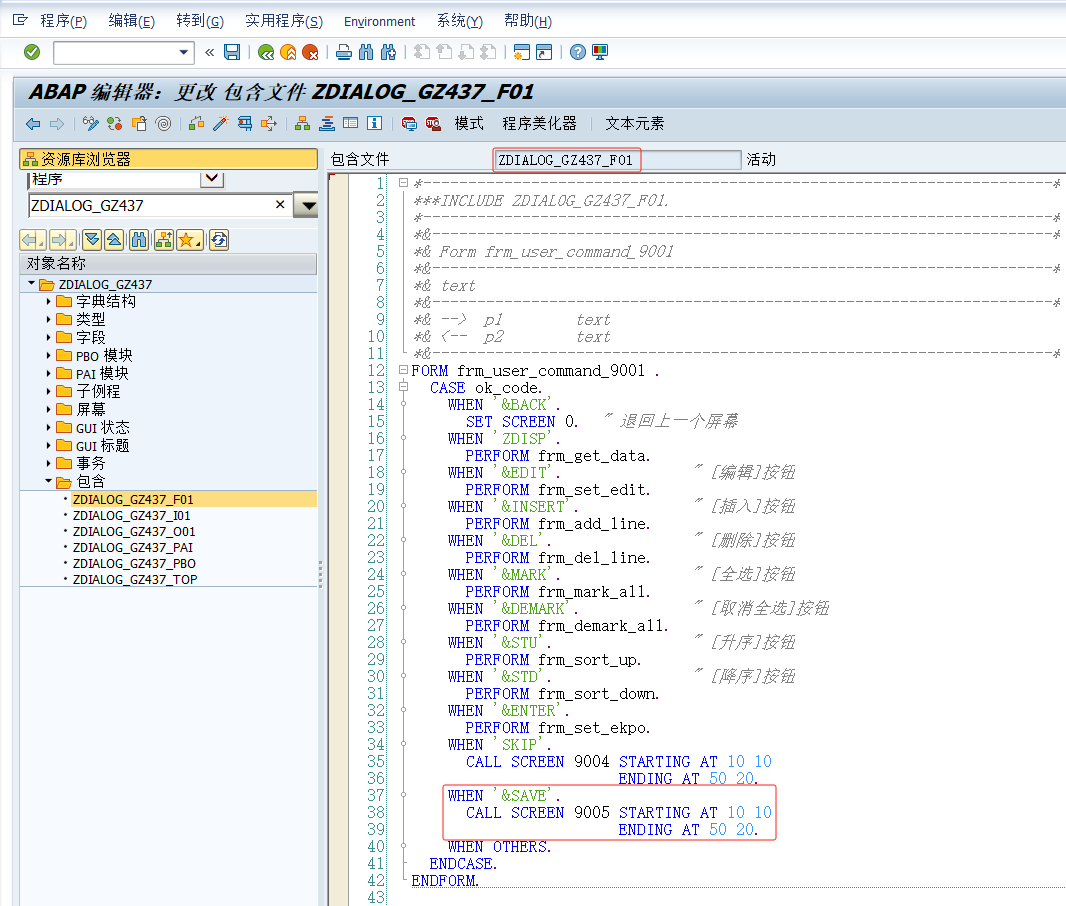Viewport: 1066px width, 906px height.
Task: Create a new SAP session
Action: tap(522, 52)
